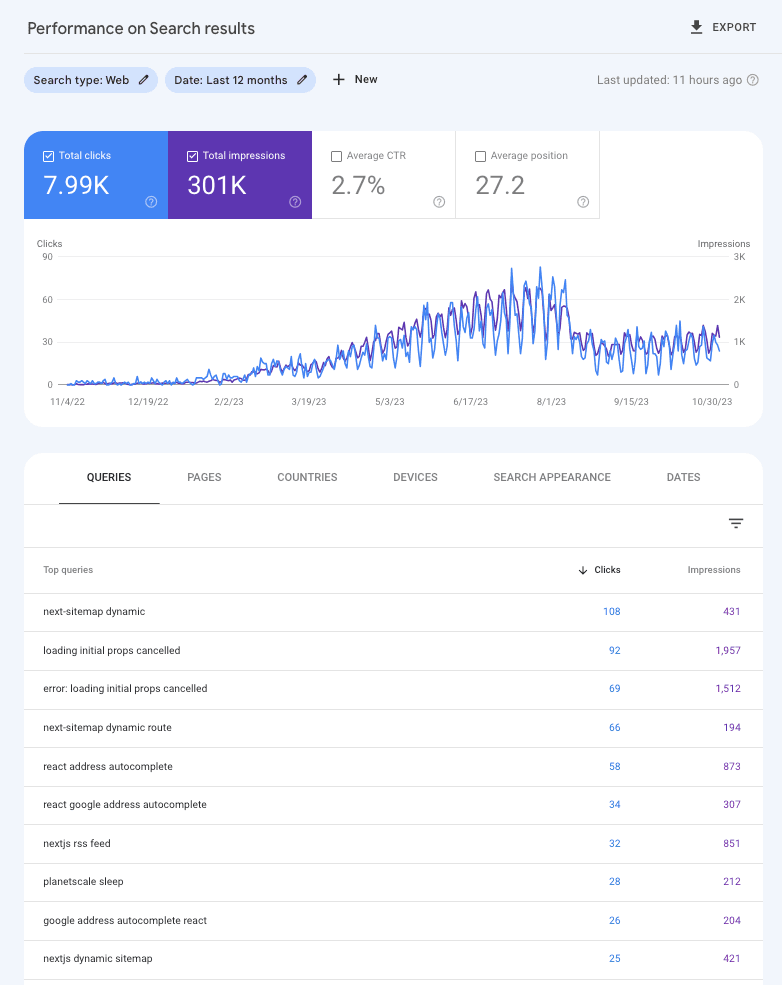Click the Export download icon
Image resolution: width=782 pixels, height=985 pixels.
click(x=697, y=28)
